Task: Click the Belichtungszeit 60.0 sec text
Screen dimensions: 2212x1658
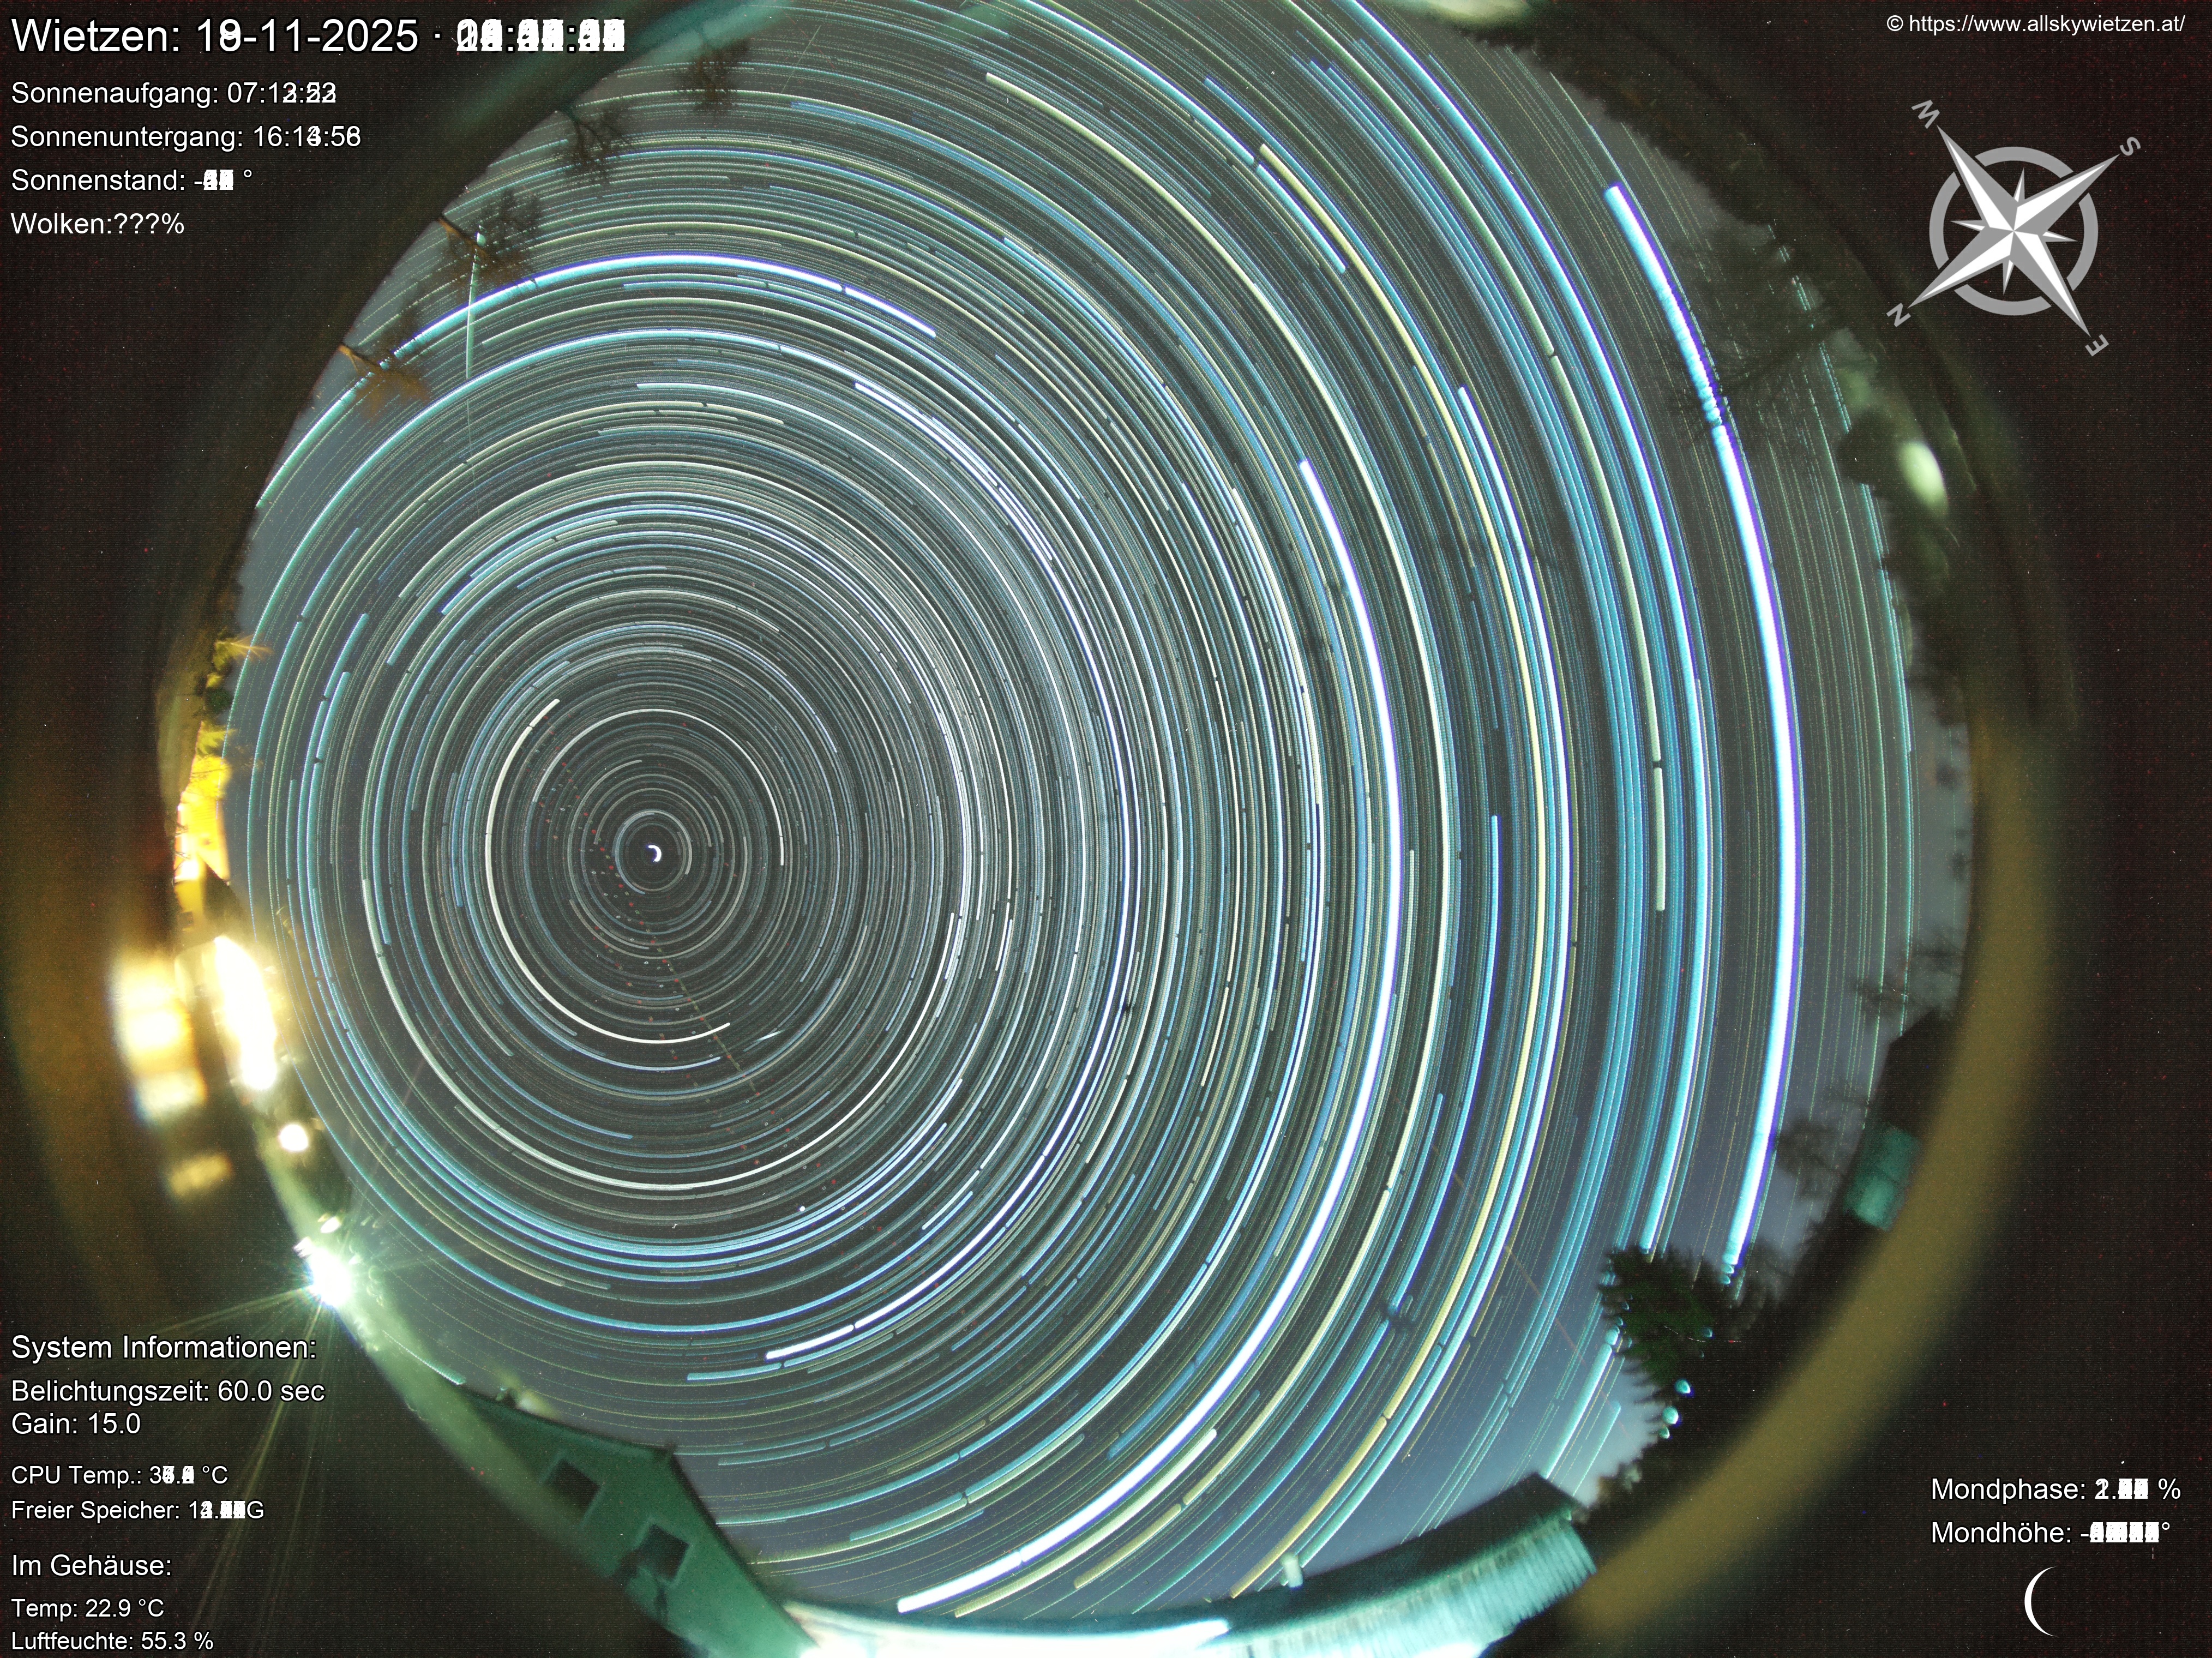Action: 168,1391
